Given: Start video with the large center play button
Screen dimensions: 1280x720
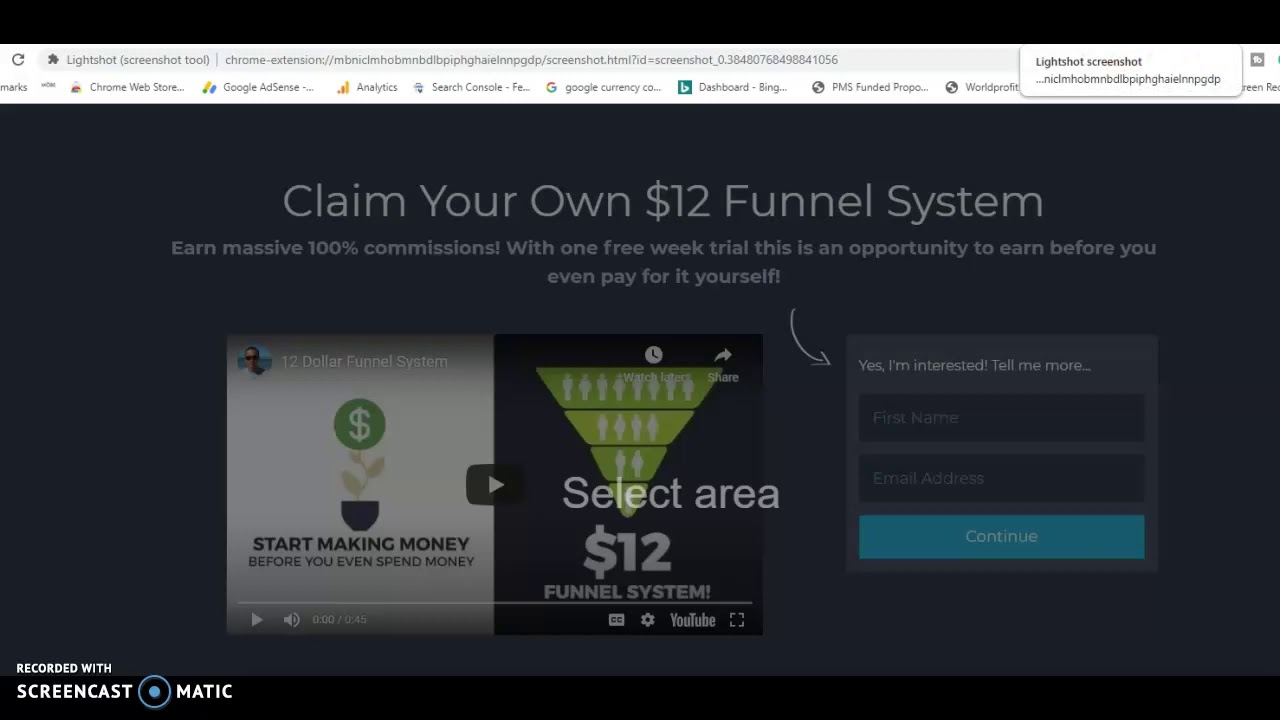Looking at the screenshot, I should (495, 485).
